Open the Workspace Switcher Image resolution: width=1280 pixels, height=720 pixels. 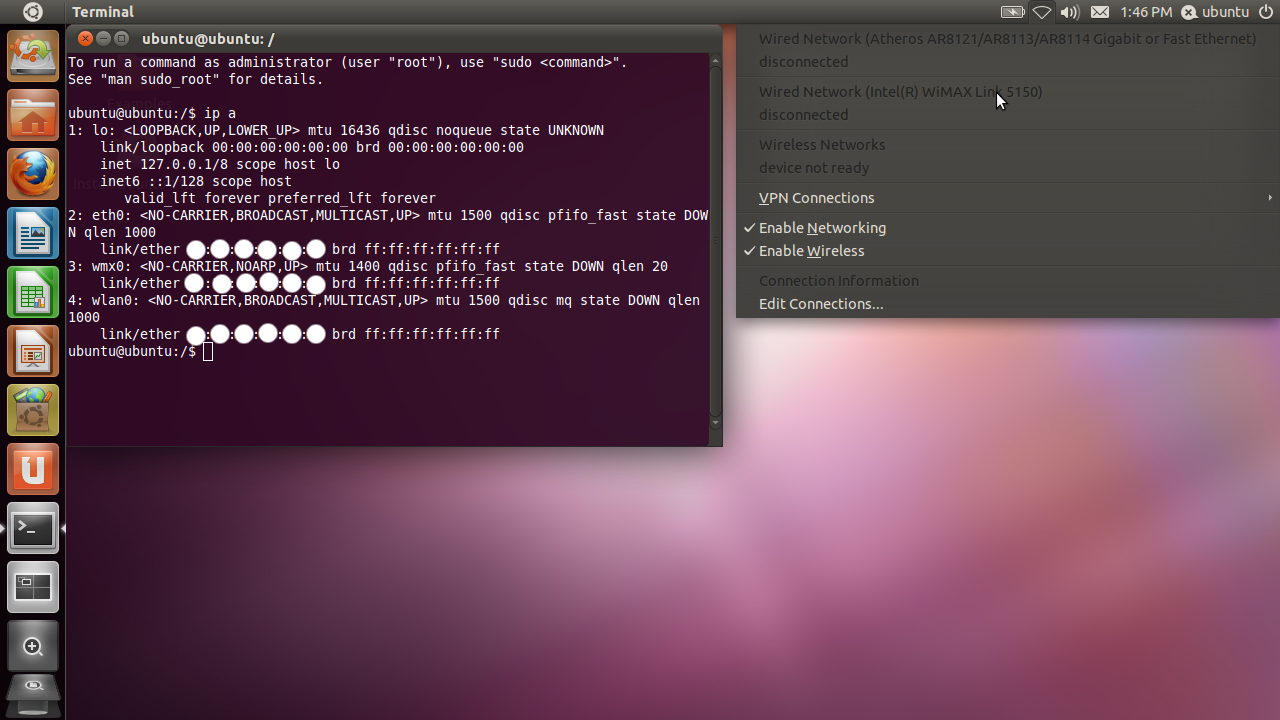(33, 587)
